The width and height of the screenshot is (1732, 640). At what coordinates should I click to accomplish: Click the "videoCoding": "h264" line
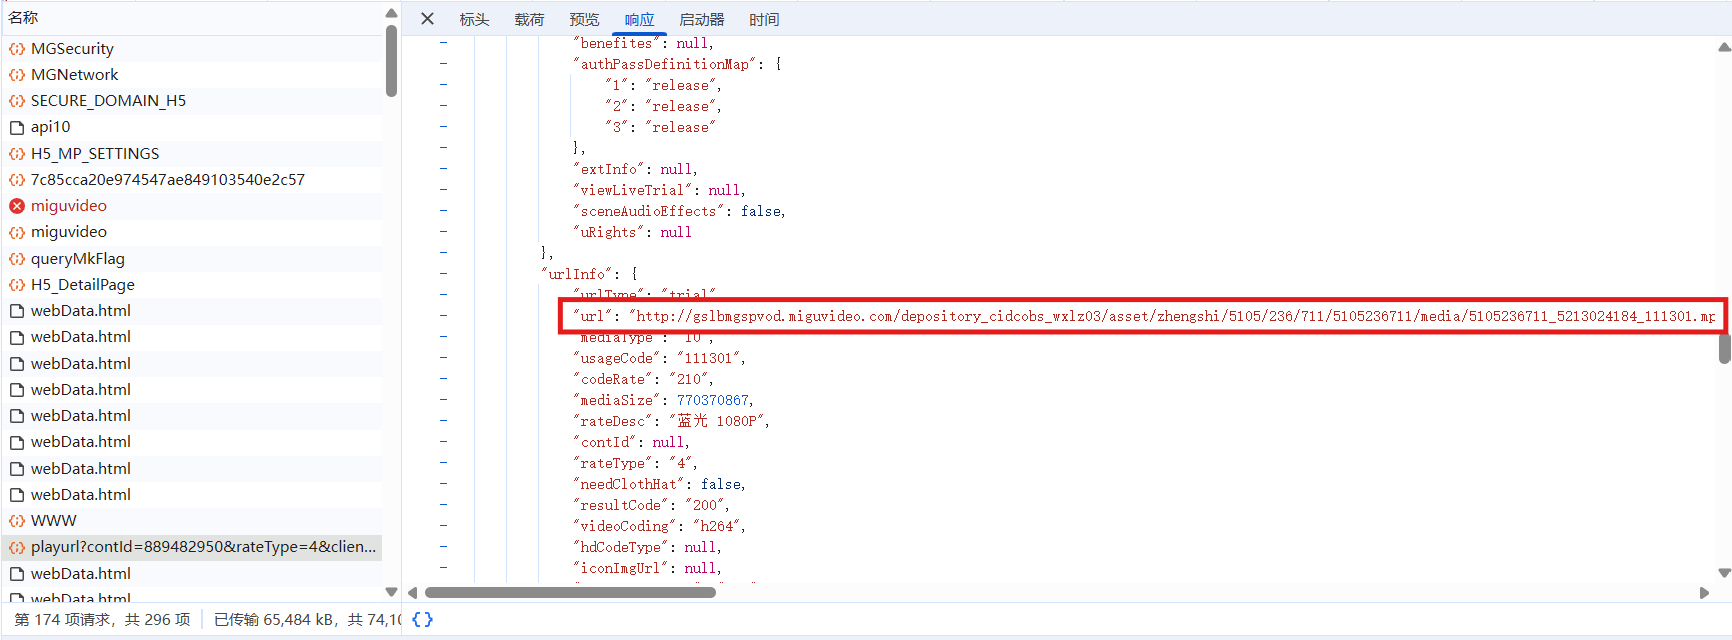point(659,526)
